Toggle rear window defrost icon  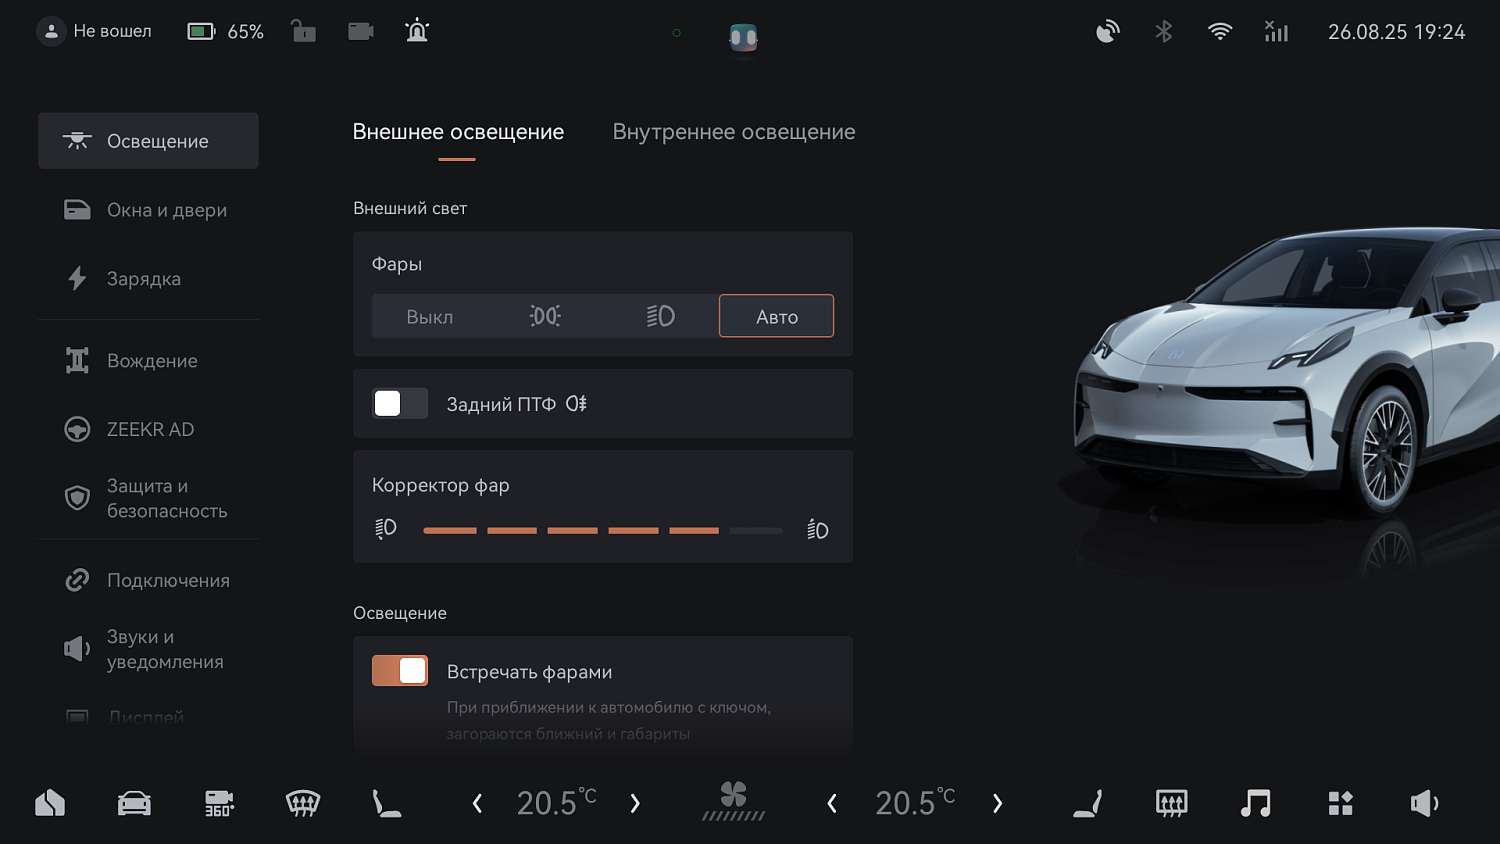click(x=1171, y=803)
